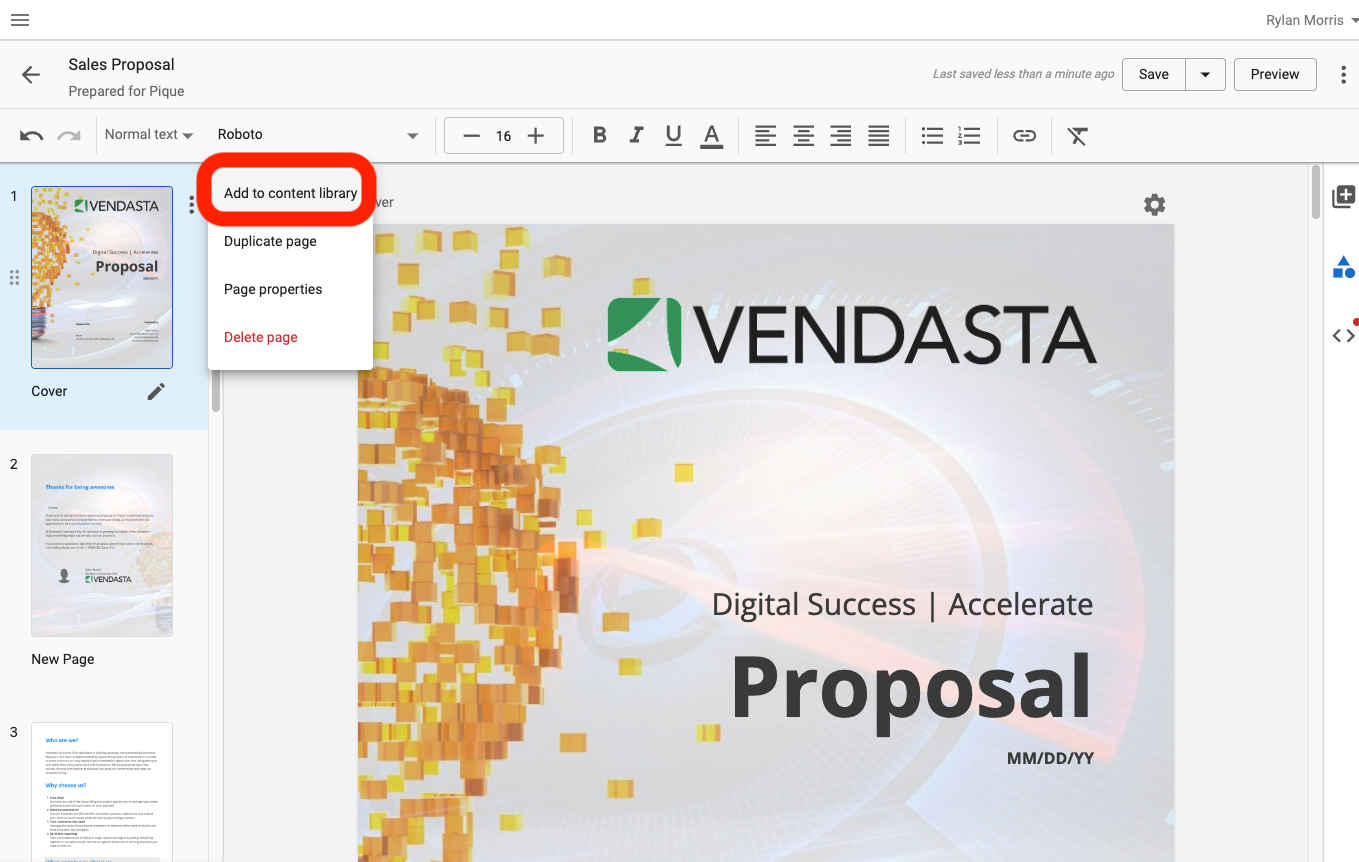Screen dimensions: 1359x862
Task: Choose Duplicate page
Action: [290, 241]
